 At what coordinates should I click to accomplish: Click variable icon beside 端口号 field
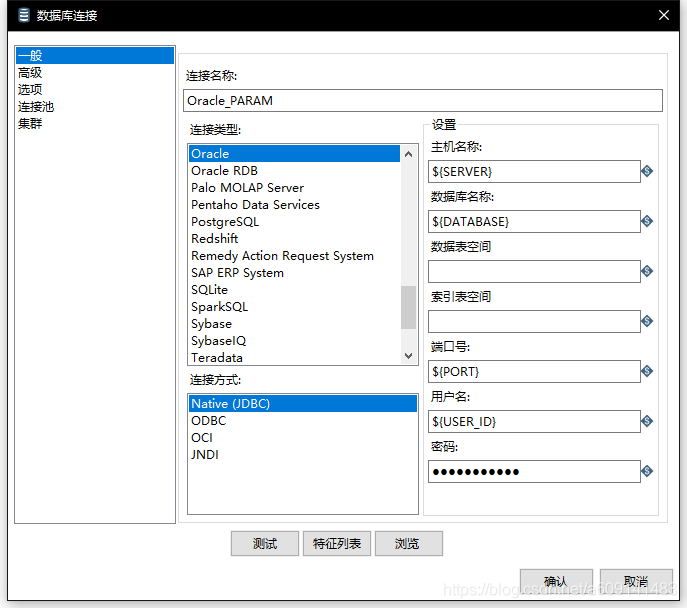[x=647, y=371]
